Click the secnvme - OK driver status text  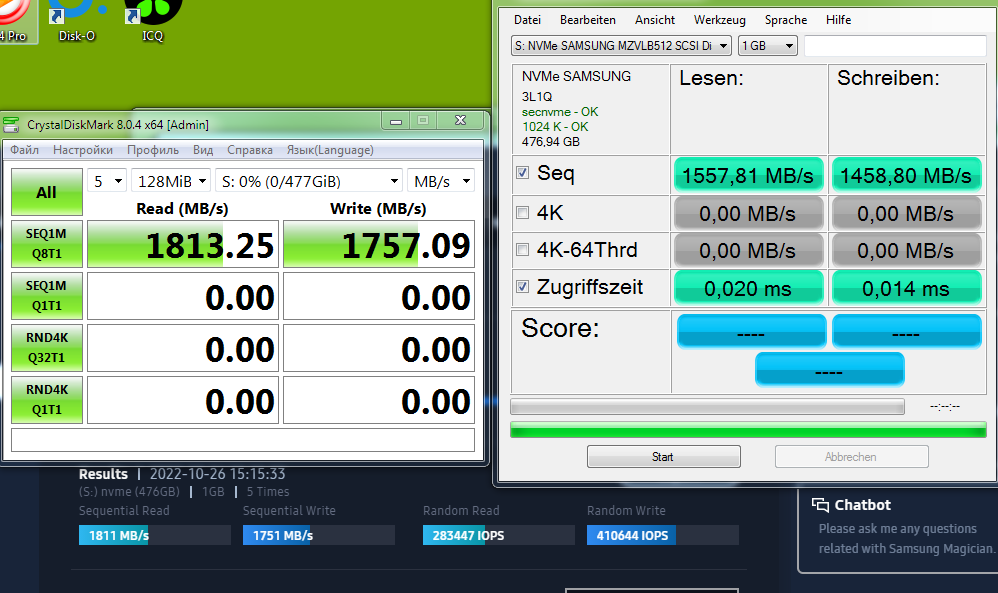560,112
